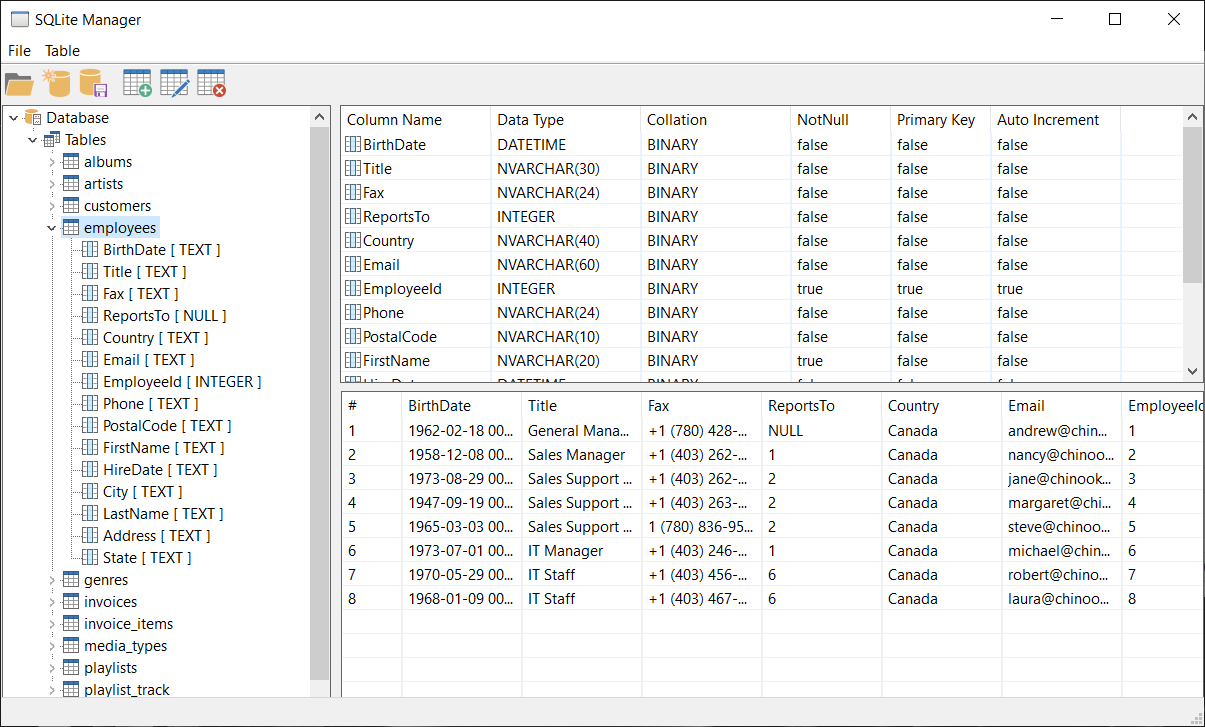Click the add table toolbar icon

pyautogui.click(x=137, y=83)
